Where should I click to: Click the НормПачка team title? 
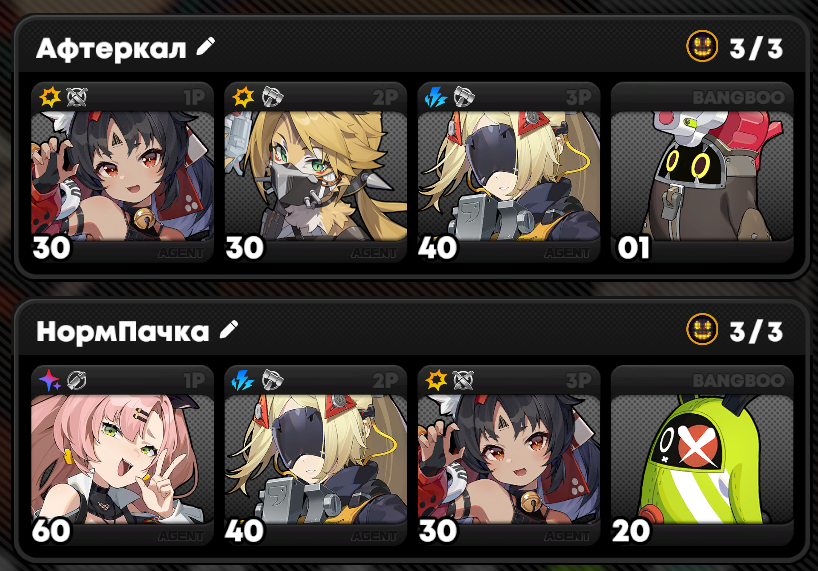pyautogui.click(x=123, y=332)
